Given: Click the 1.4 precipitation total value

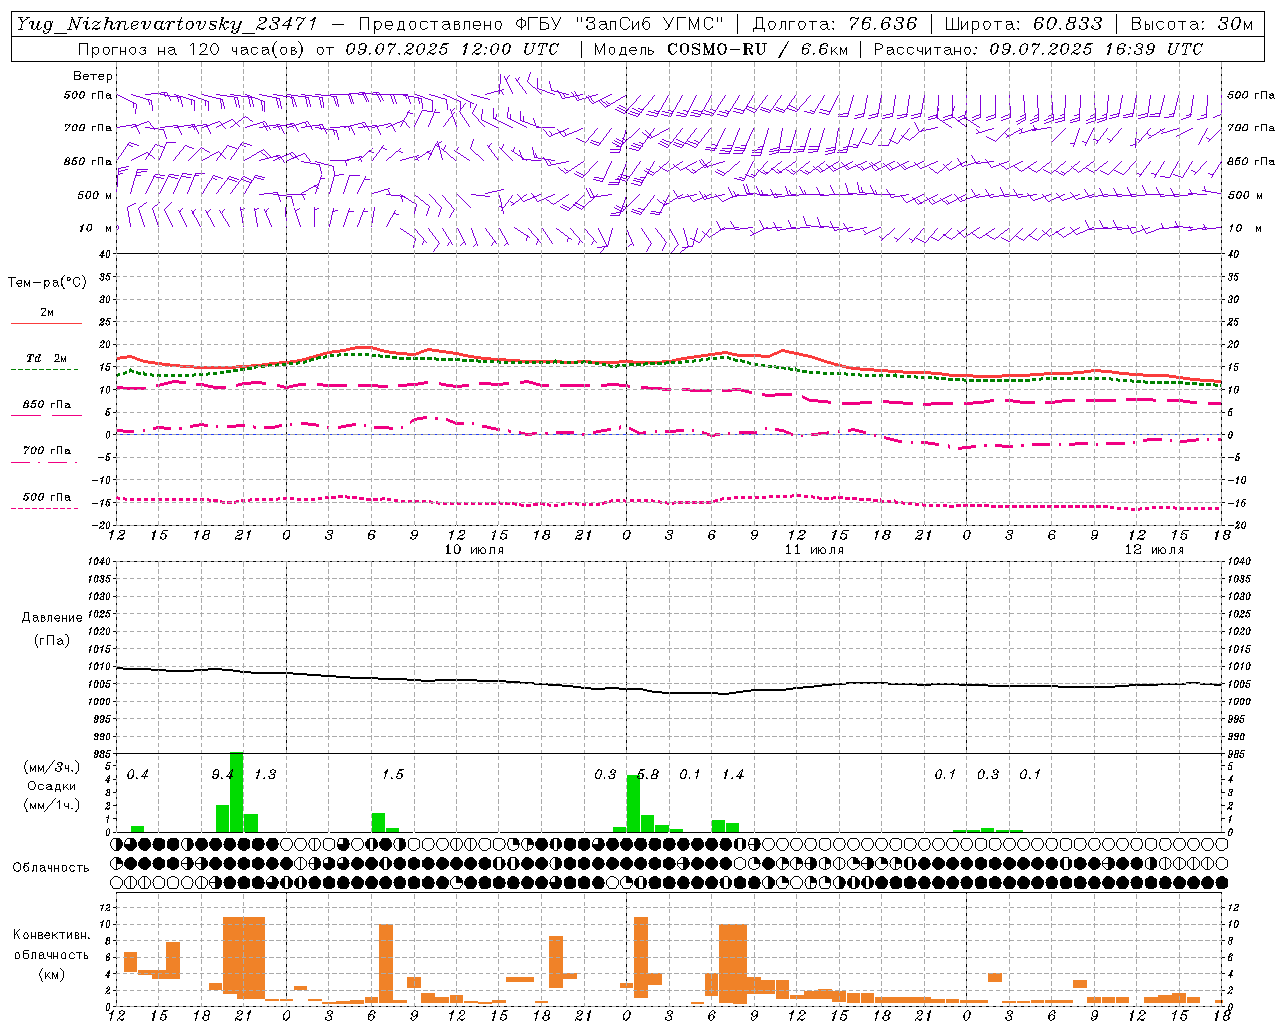Looking at the screenshot, I should point(733,774).
